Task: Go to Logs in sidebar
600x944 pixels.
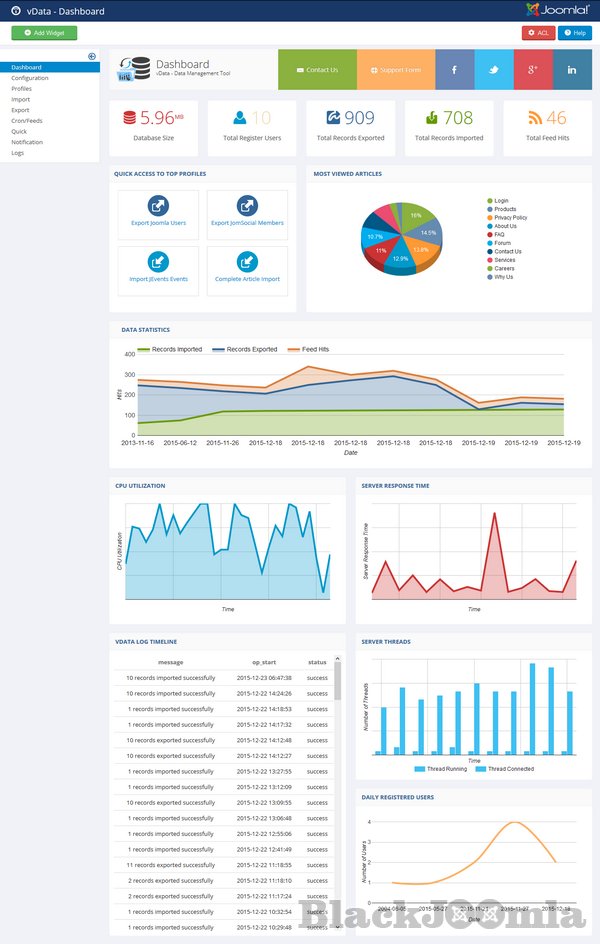Action: click(x=18, y=153)
